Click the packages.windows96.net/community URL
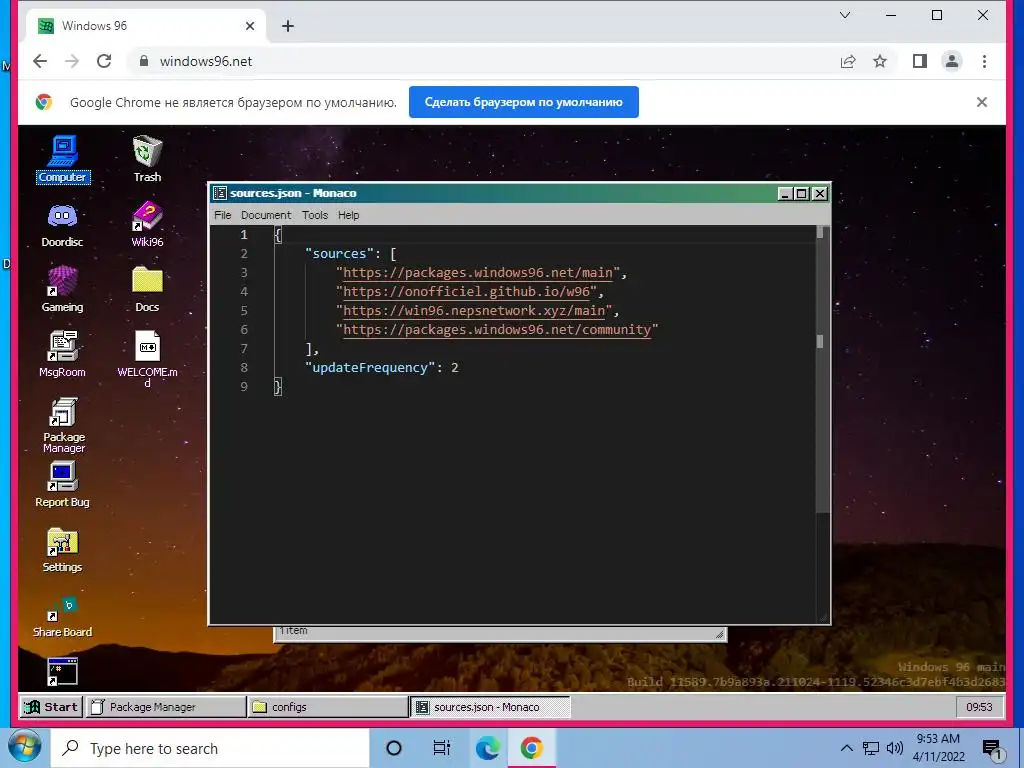Image resolution: width=1024 pixels, height=768 pixels. pyautogui.click(x=497, y=329)
